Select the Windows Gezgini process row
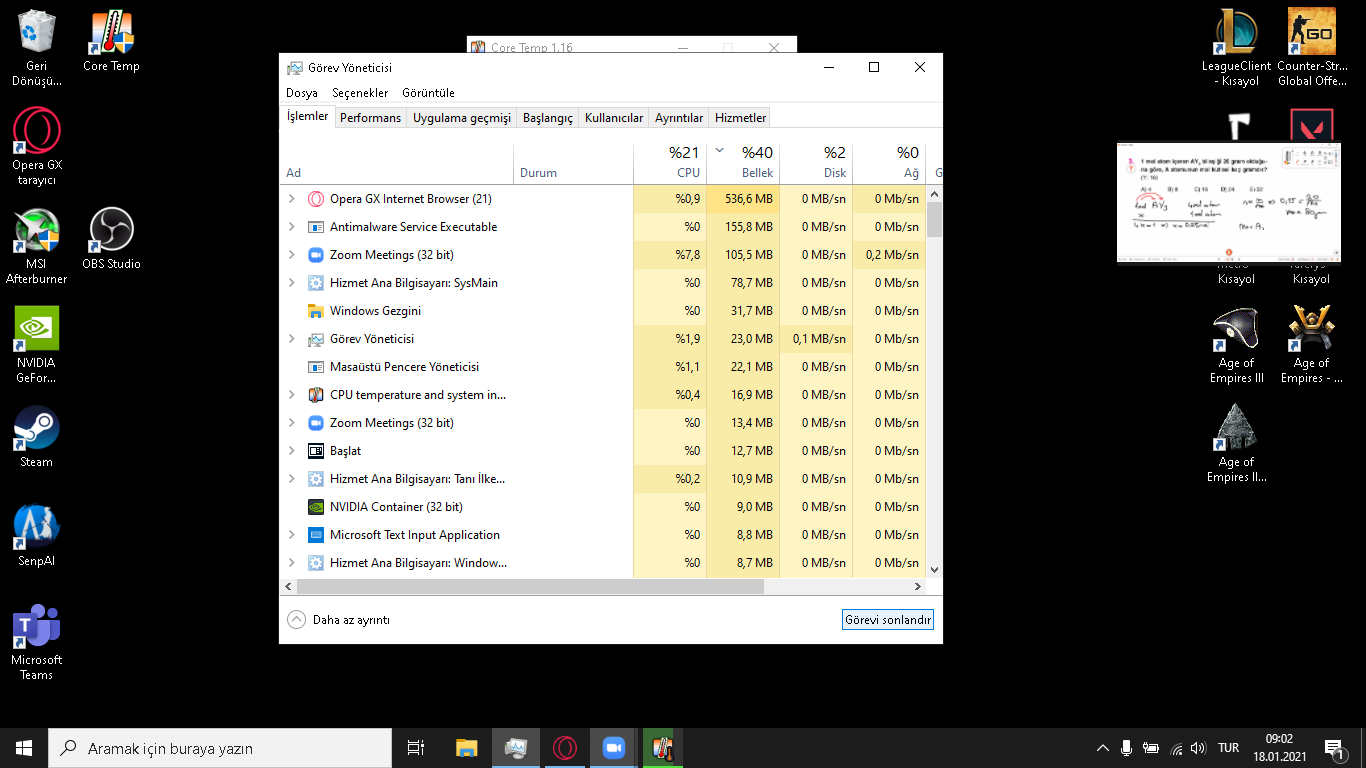The width and height of the screenshot is (1366, 768). [x=603, y=311]
